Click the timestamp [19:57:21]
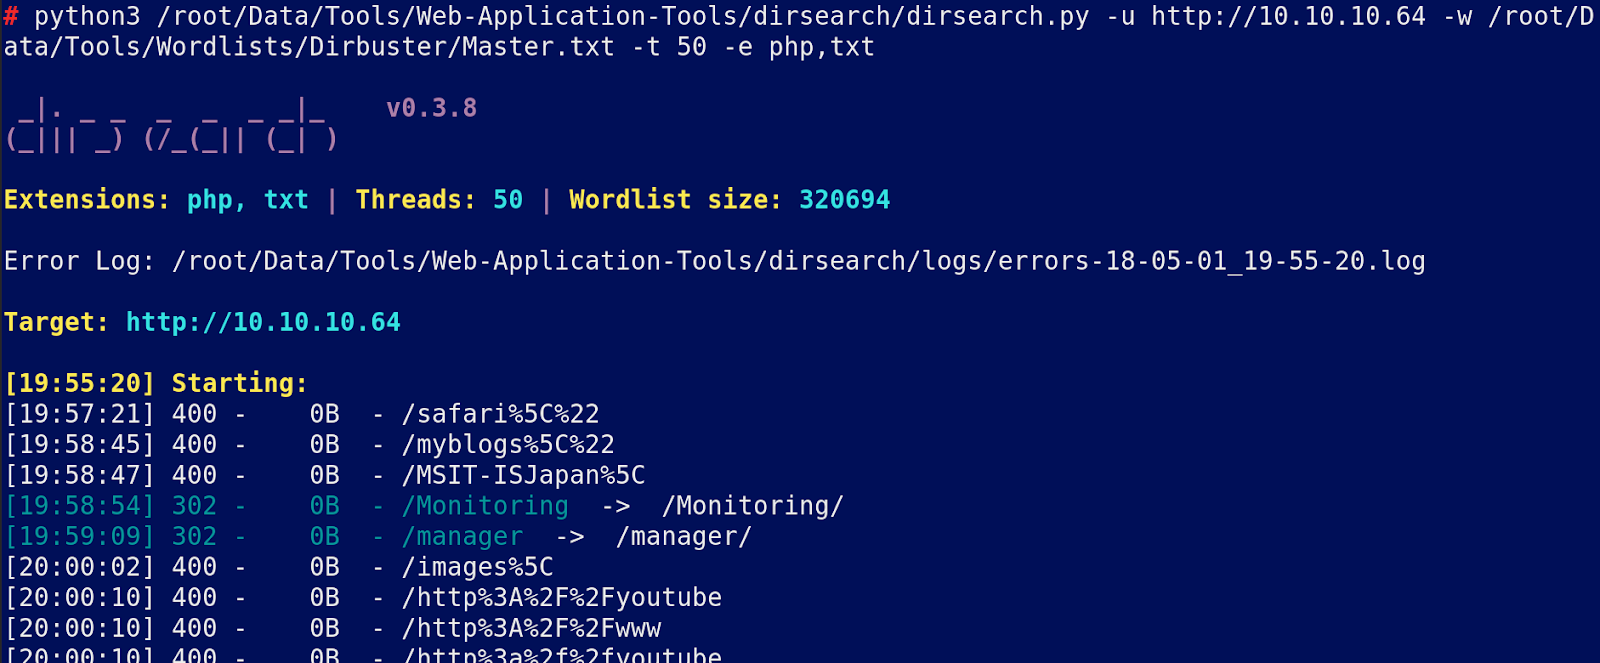1600x663 pixels. coord(80,414)
